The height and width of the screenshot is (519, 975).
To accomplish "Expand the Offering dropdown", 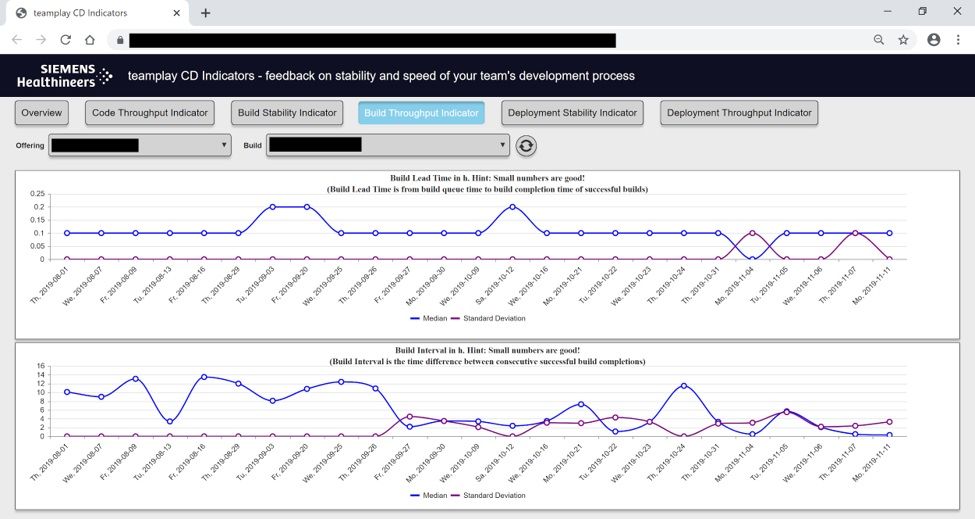I will click(140, 145).
